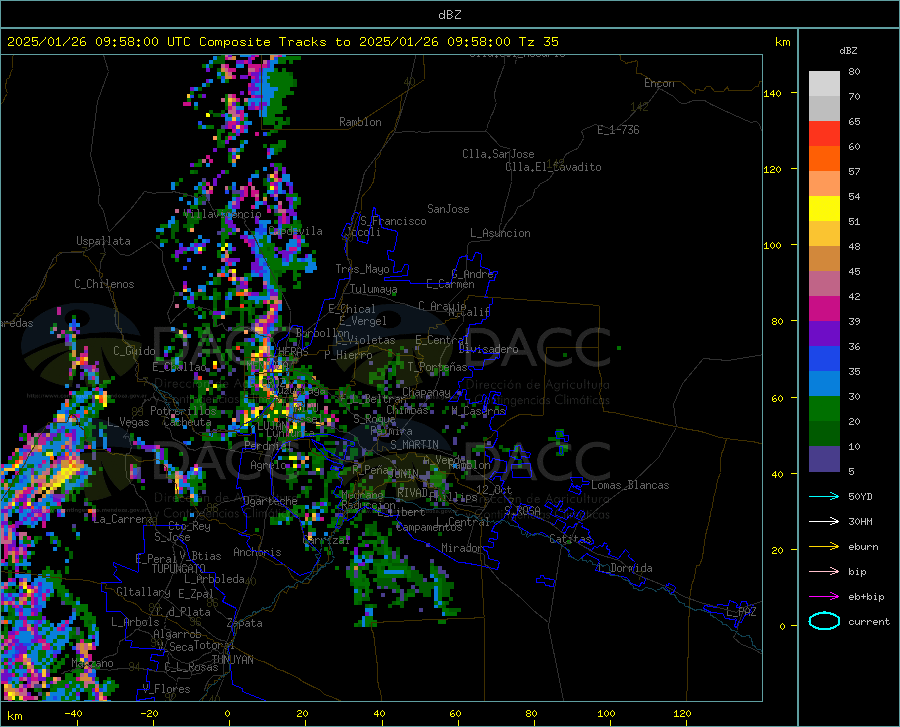Viewport: 900px width, 727px height.
Task: Click the C_Chilenos place label
Action: [x=104, y=284]
